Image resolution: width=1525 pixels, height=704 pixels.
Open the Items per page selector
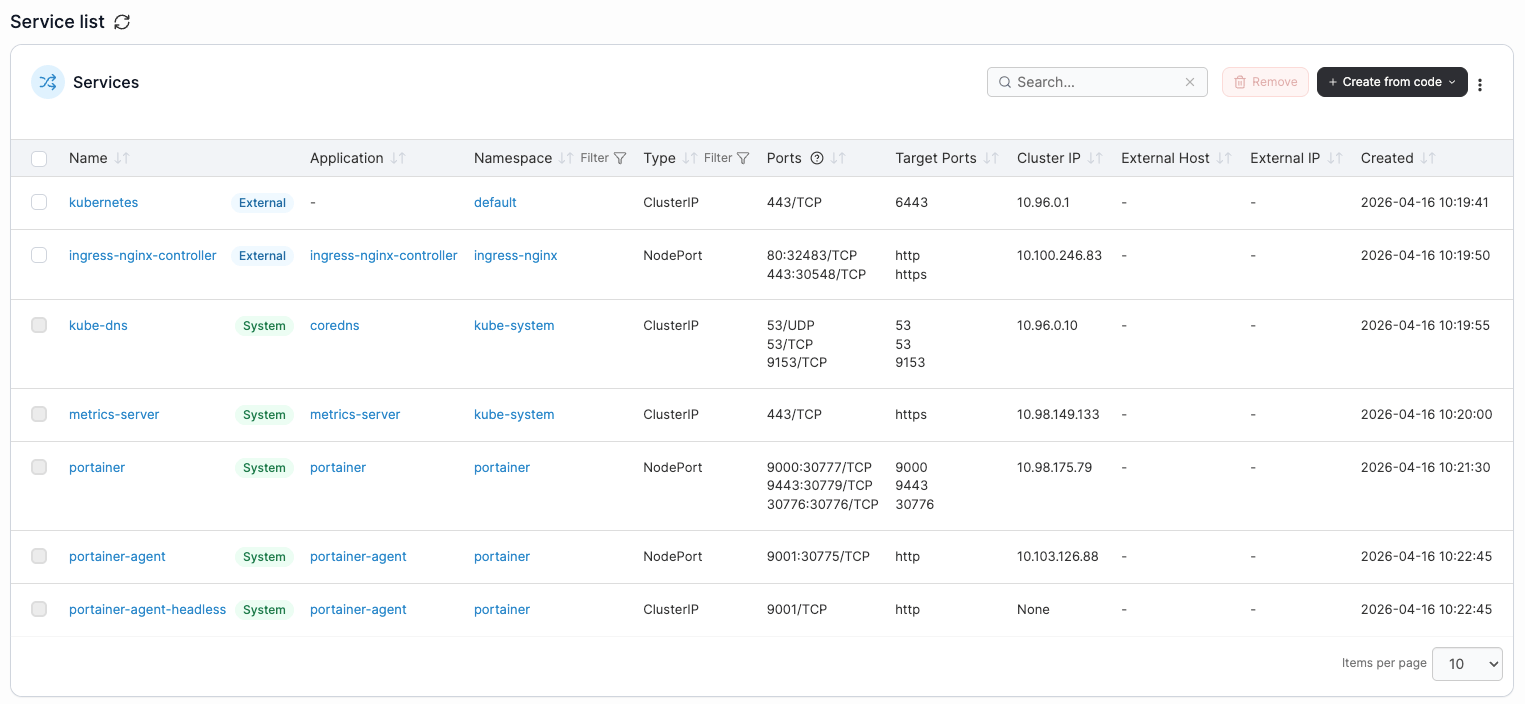[1467, 664]
